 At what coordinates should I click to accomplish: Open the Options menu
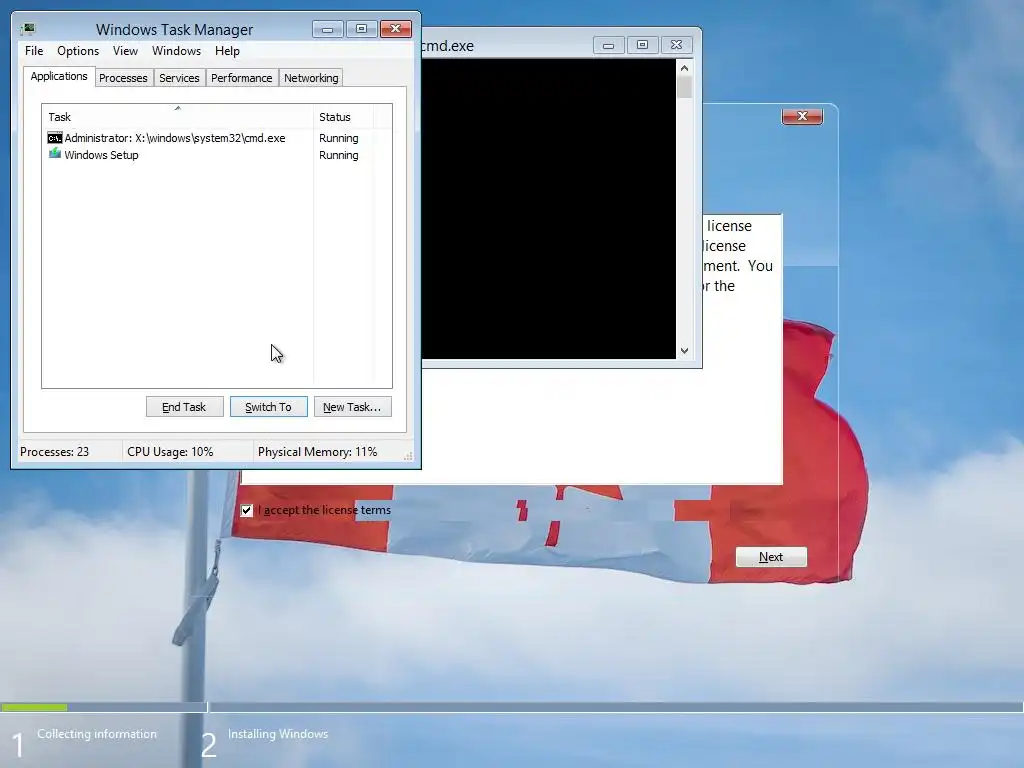click(x=78, y=51)
